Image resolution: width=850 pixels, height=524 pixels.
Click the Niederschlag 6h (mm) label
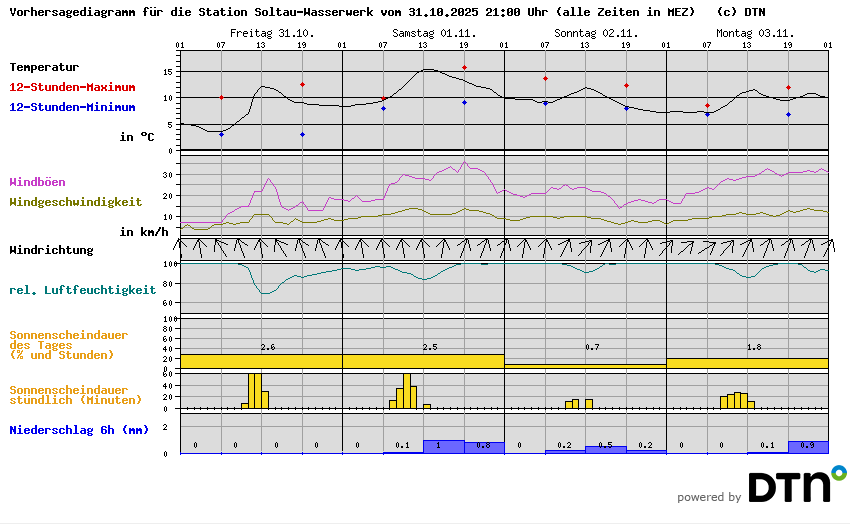pyautogui.click(x=78, y=430)
